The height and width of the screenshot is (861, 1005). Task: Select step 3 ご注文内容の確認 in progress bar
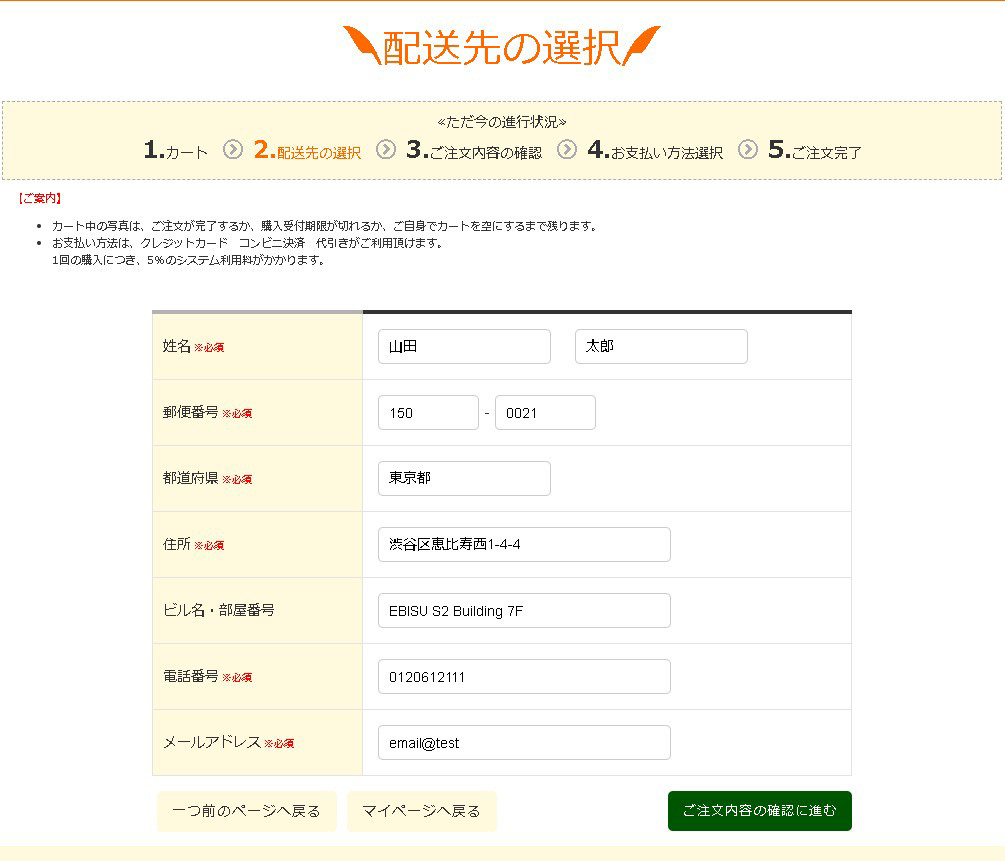[473, 151]
